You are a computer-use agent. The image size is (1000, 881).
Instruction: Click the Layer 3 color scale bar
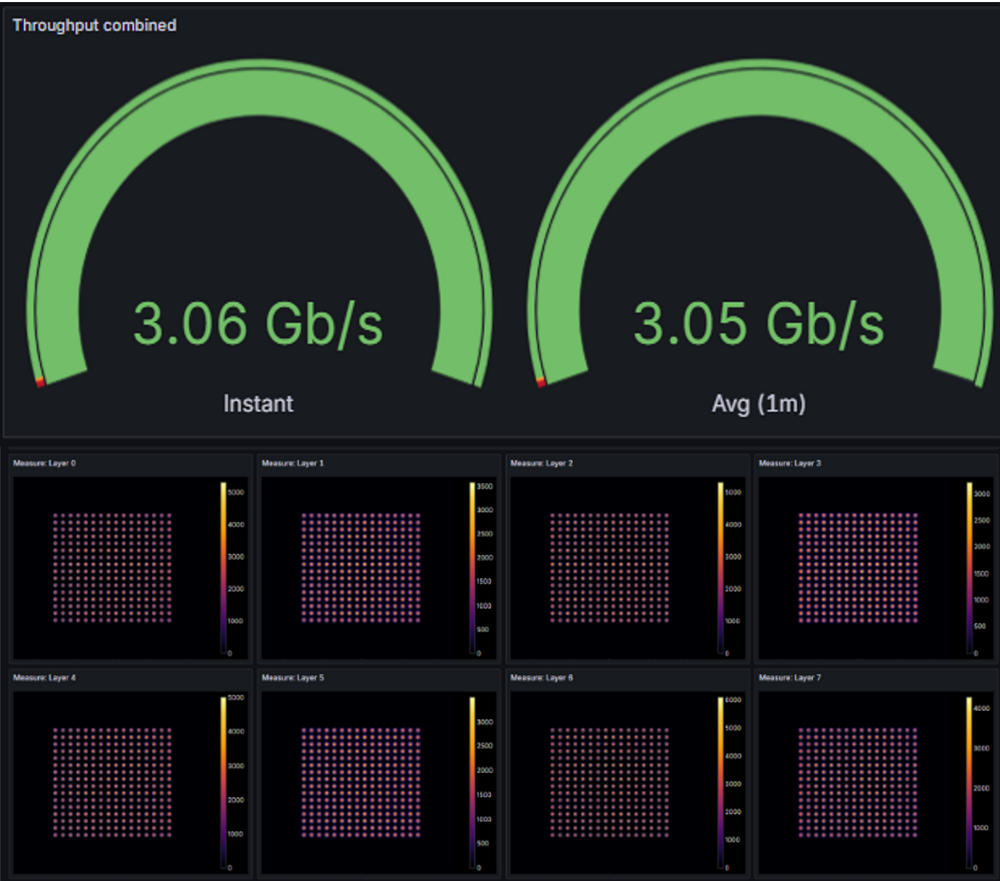click(969, 568)
